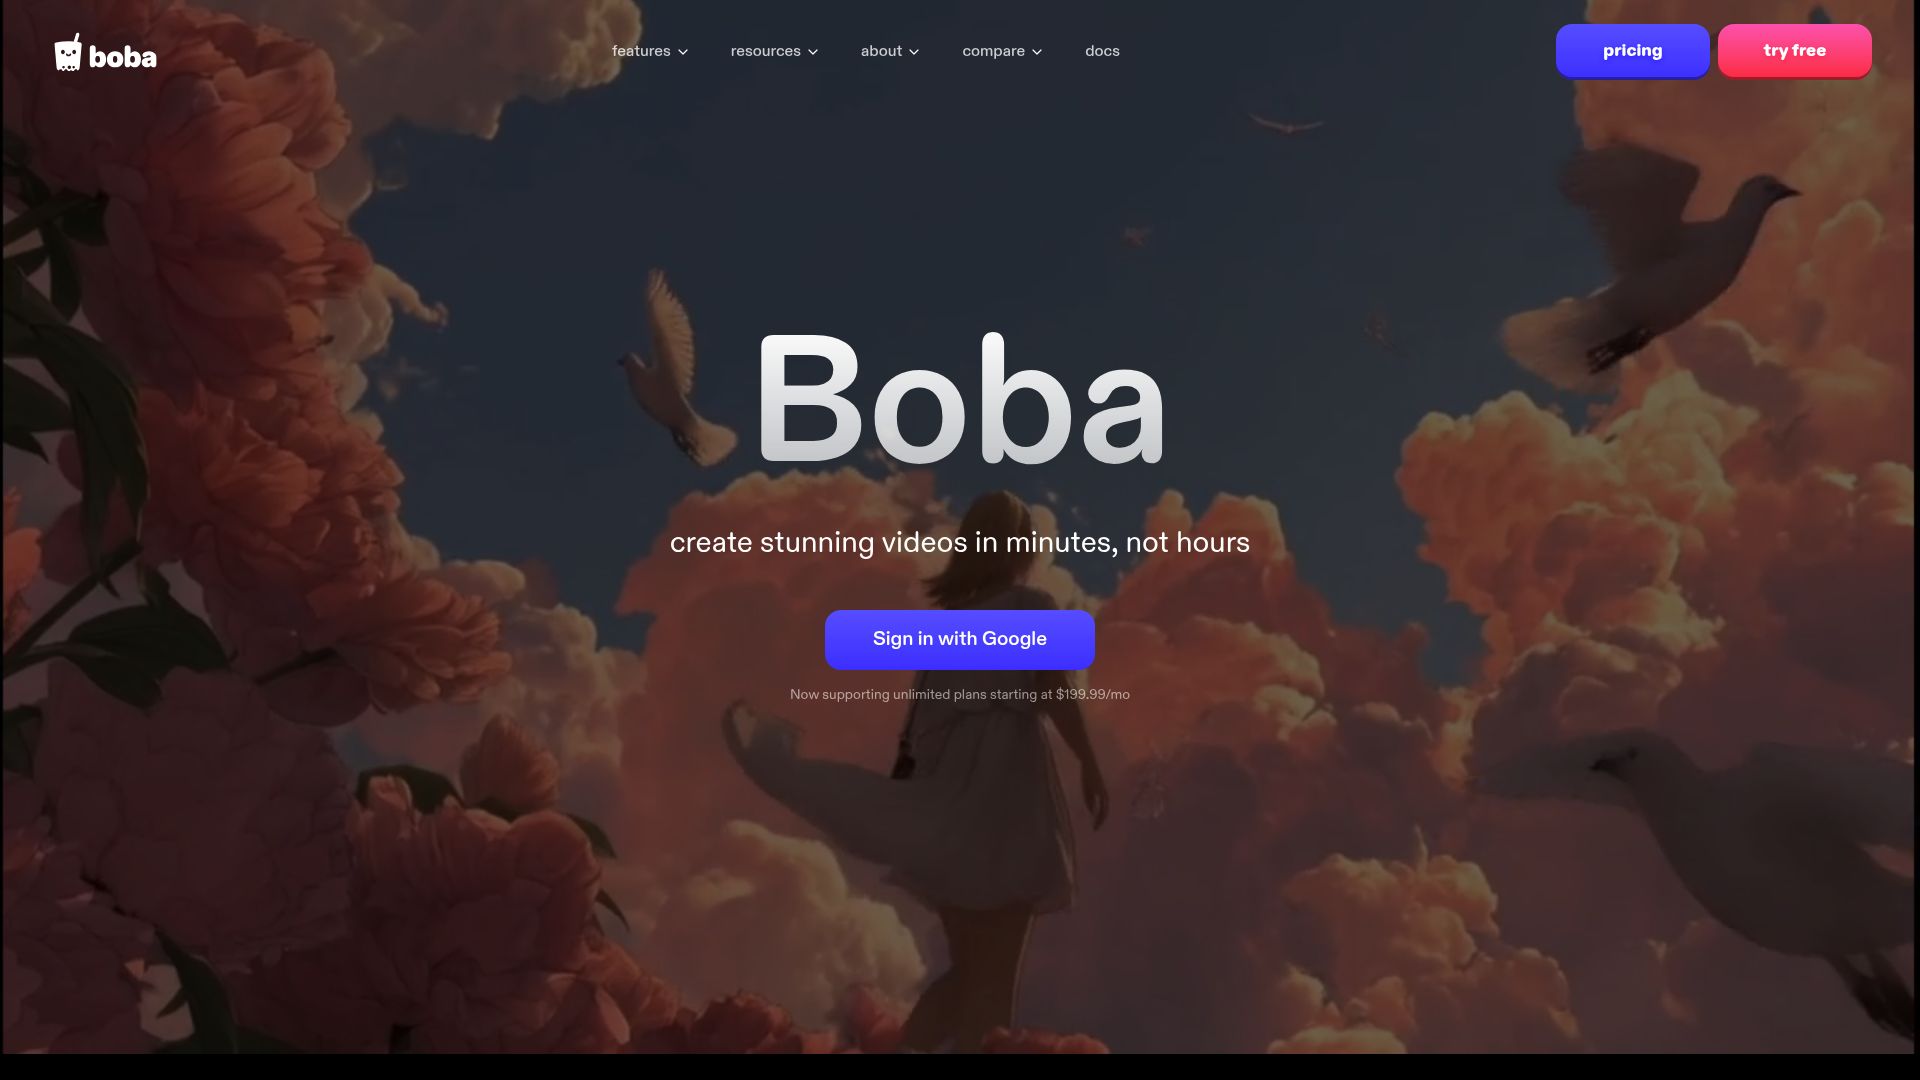
Task: Click the large Boba hero heading
Action: (x=960, y=400)
